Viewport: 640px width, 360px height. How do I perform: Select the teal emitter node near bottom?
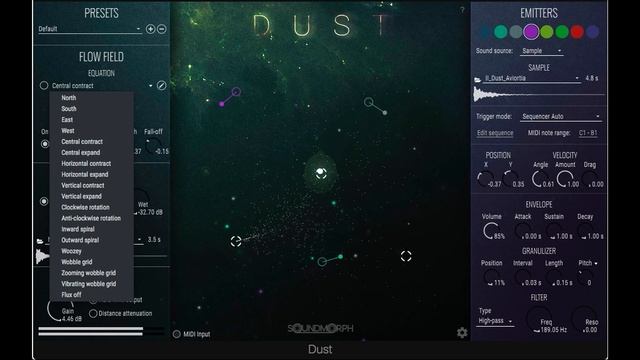322,262
